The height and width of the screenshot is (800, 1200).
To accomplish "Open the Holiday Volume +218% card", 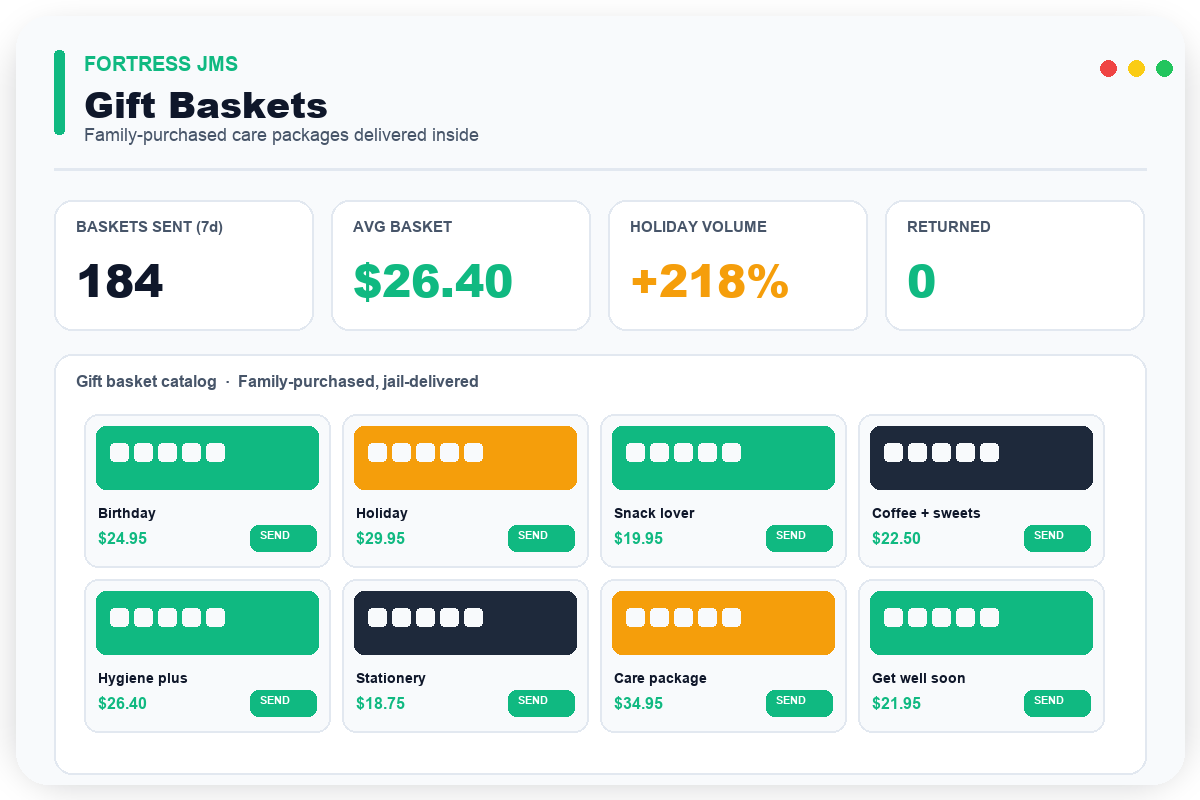I will point(738,265).
